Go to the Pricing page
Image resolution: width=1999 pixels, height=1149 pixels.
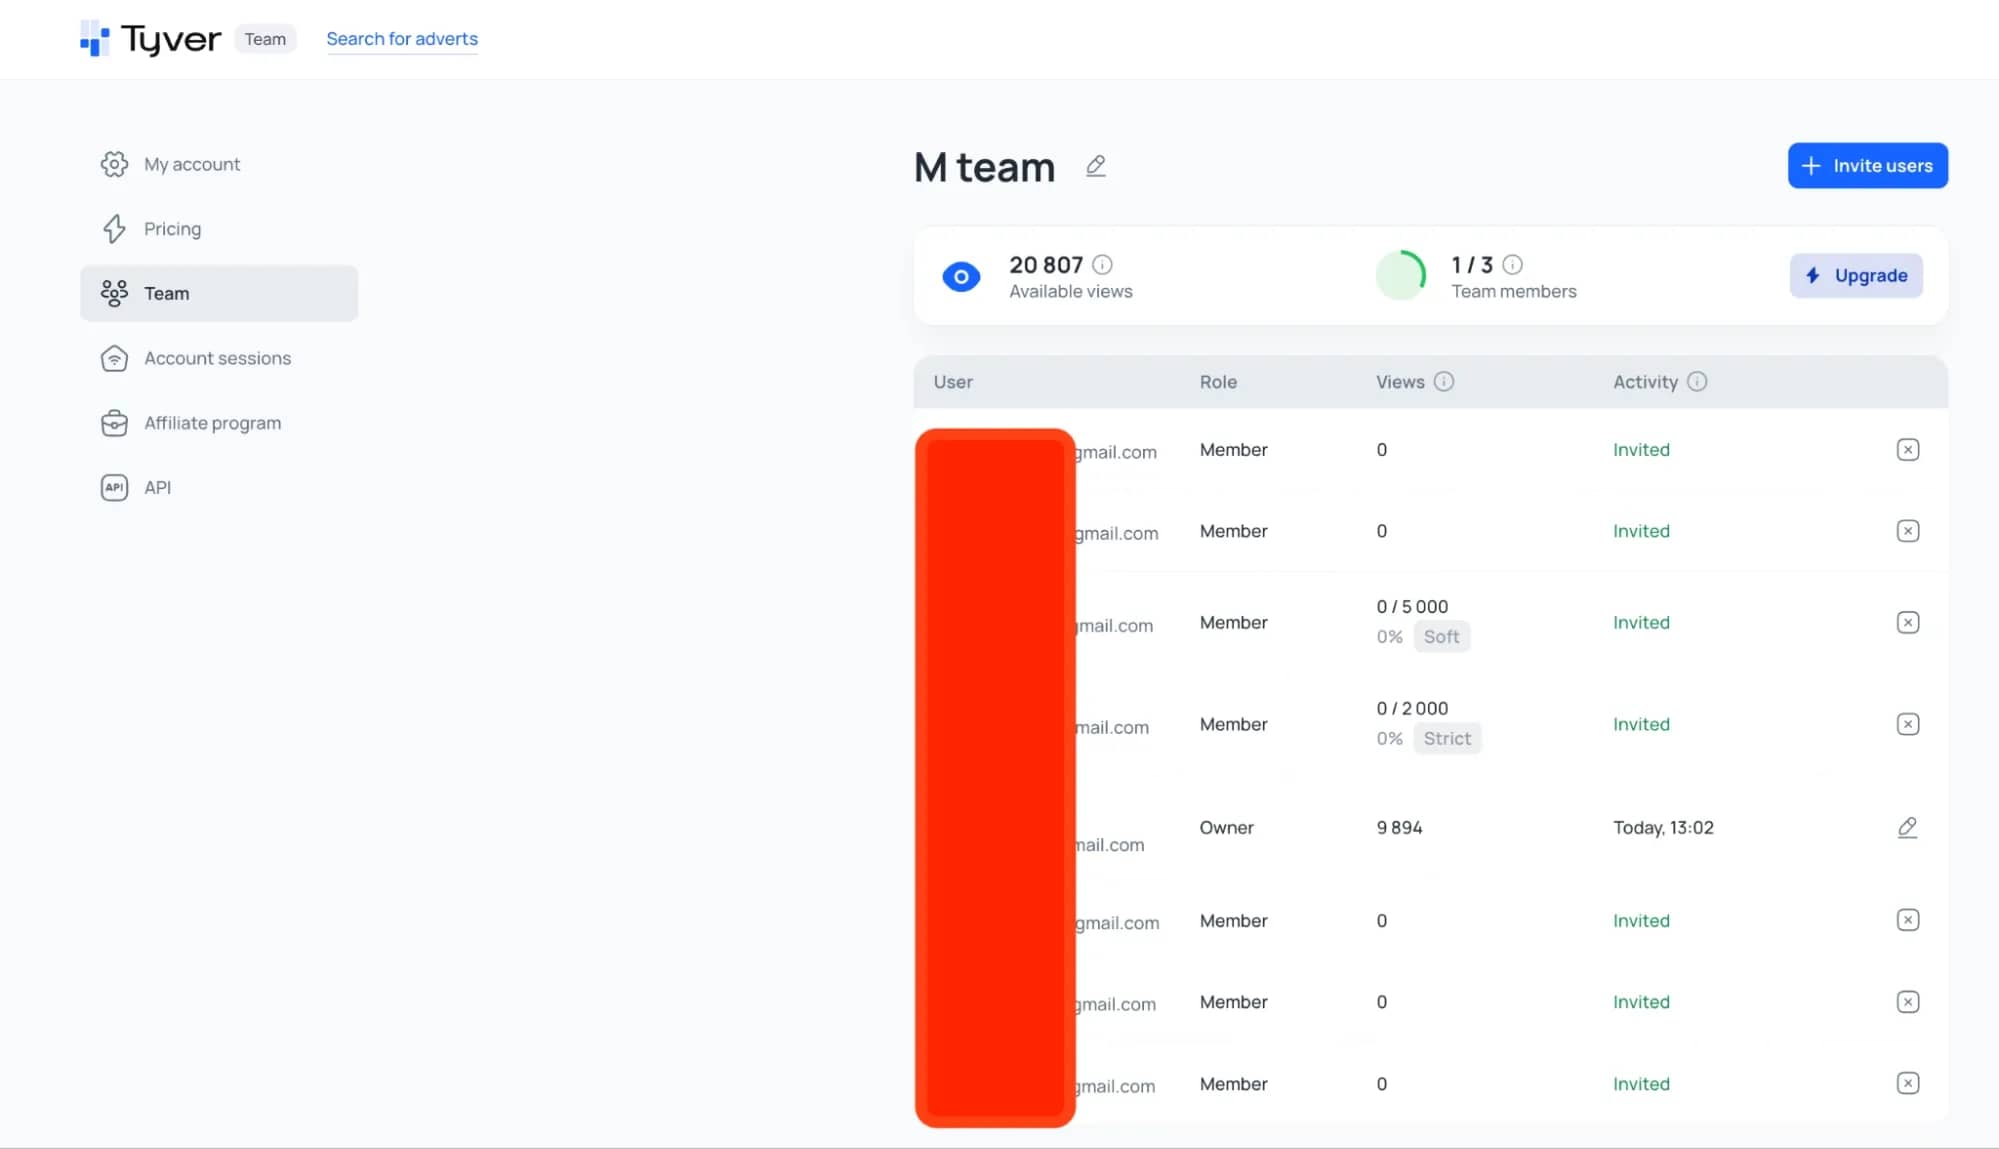click(x=219, y=229)
